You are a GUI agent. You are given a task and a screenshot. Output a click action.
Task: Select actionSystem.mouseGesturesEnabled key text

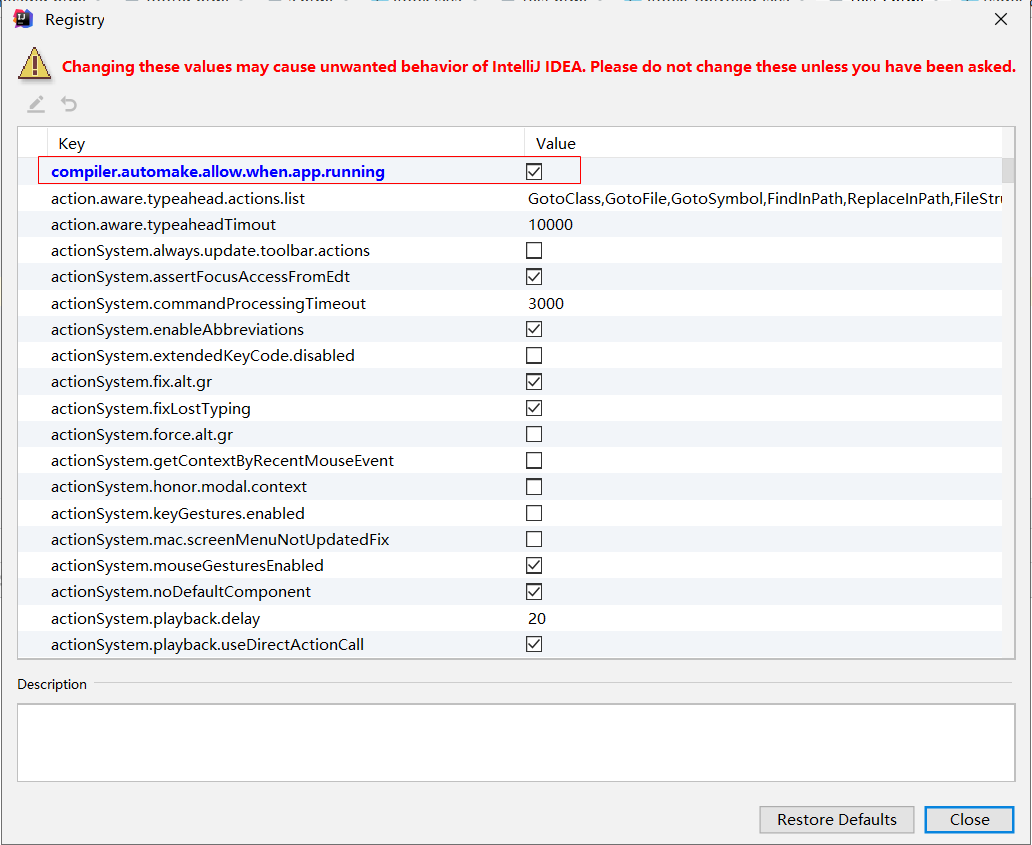(x=187, y=565)
